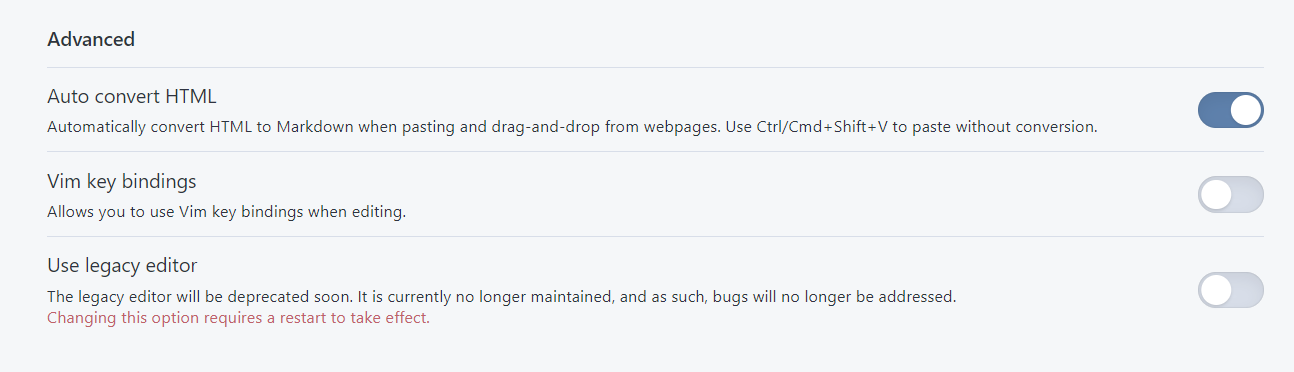Enable the Vim key bindings toggle
The width and height of the screenshot is (1294, 372).
1231,195
